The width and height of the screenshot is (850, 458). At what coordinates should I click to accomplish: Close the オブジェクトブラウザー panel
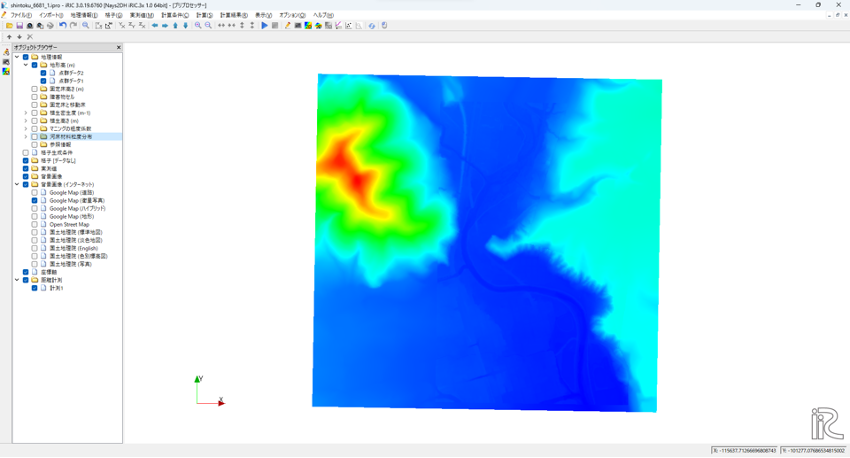[x=119, y=48]
